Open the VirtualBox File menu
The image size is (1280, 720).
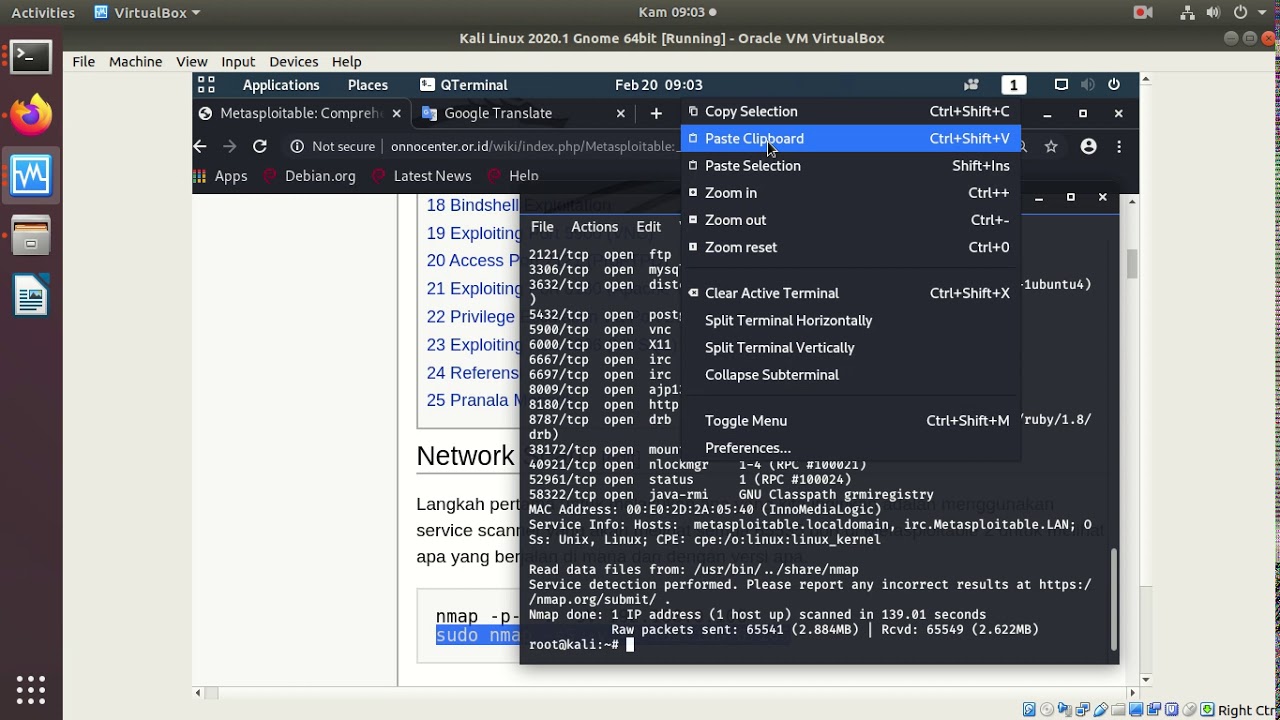[84, 61]
